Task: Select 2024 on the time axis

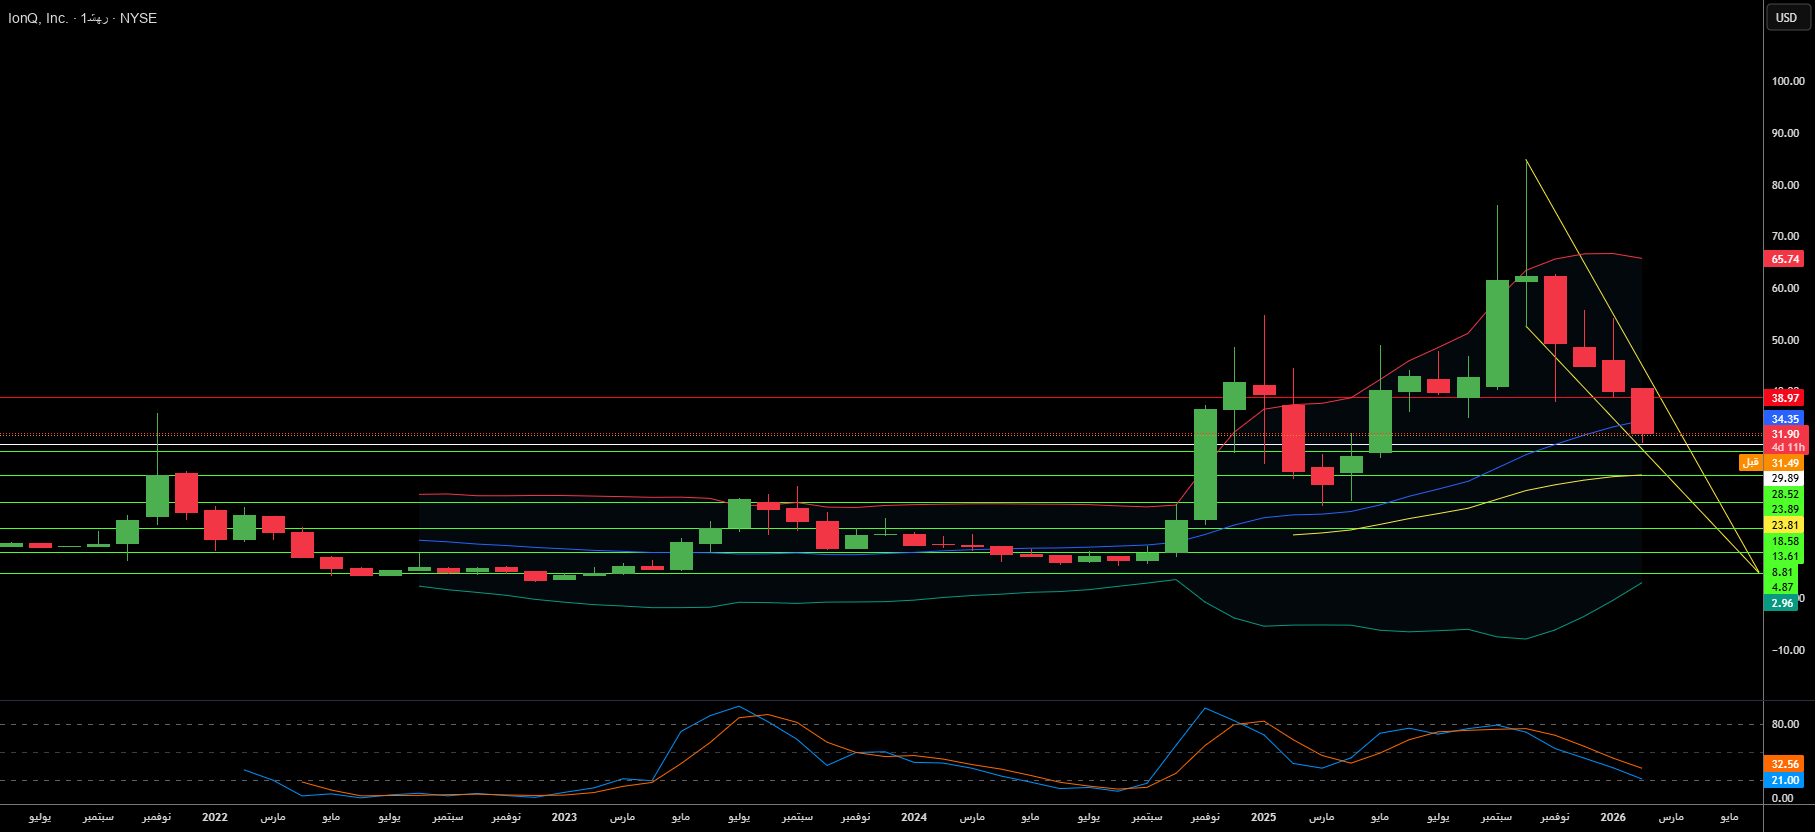Action: click(x=913, y=817)
